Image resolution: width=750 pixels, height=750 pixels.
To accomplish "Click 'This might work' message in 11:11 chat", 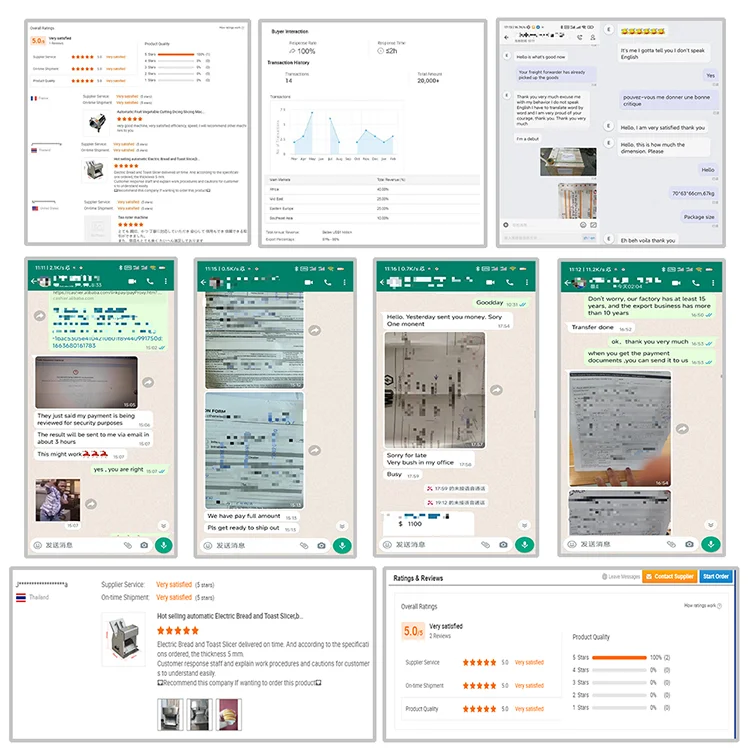I will [x=80, y=454].
